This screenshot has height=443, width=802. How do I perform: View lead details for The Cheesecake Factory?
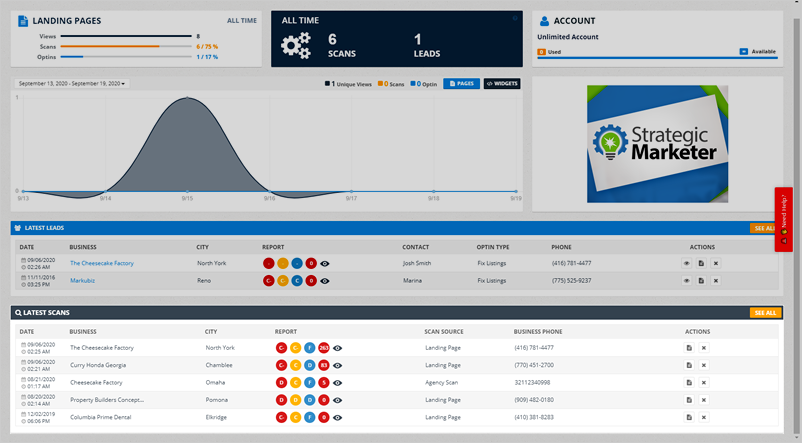pyautogui.click(x=686, y=263)
